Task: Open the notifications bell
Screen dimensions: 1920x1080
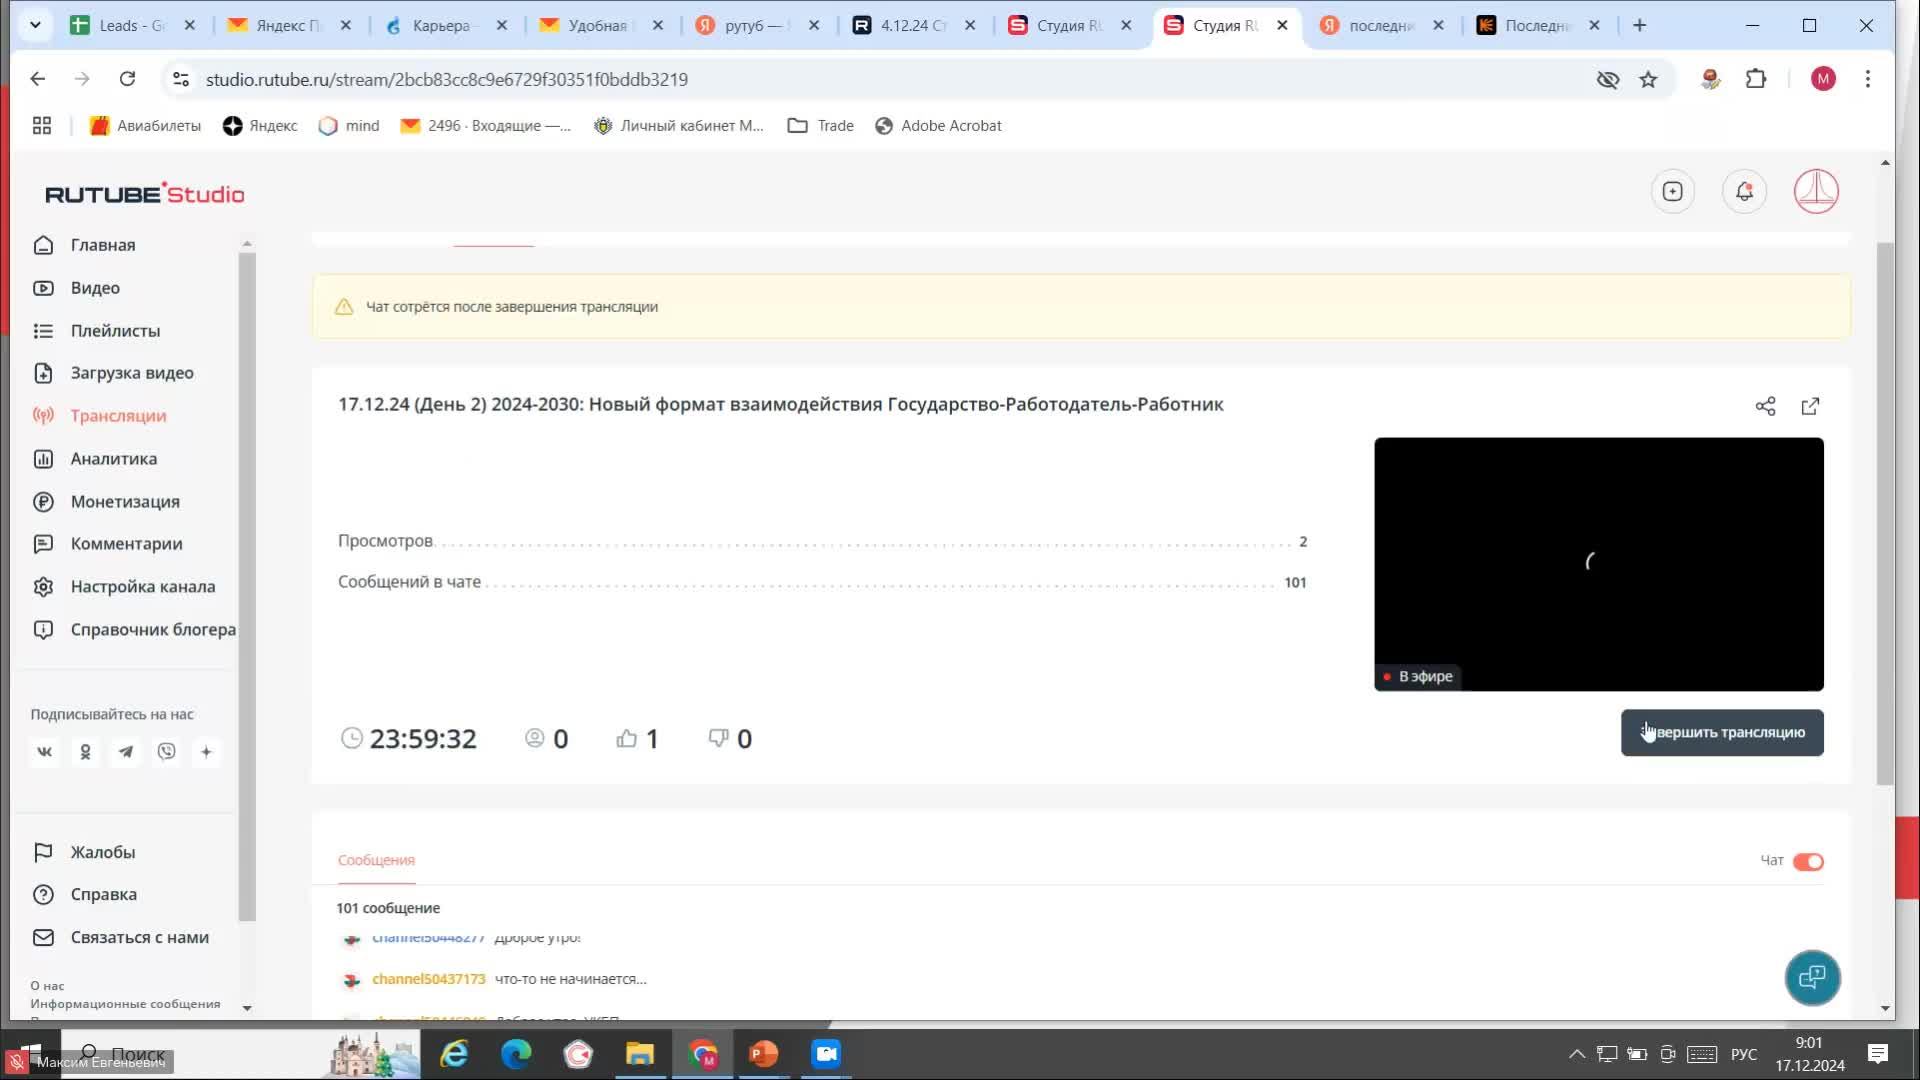Action: tap(1744, 191)
